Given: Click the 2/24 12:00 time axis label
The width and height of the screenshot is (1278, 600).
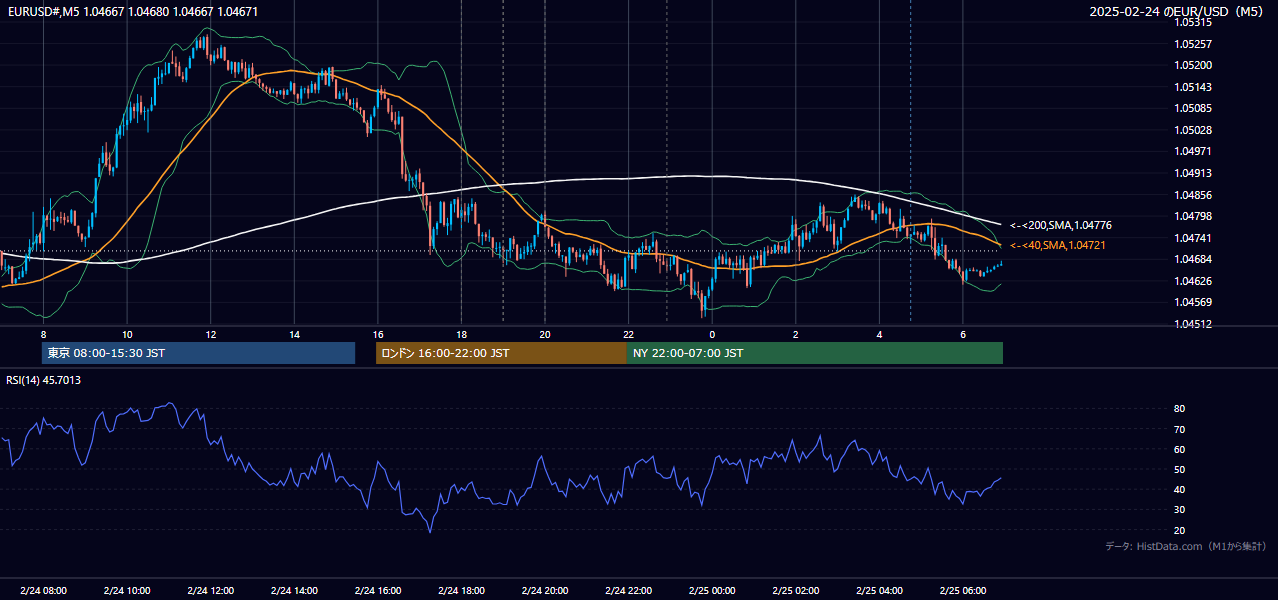Looking at the screenshot, I should (x=210, y=590).
